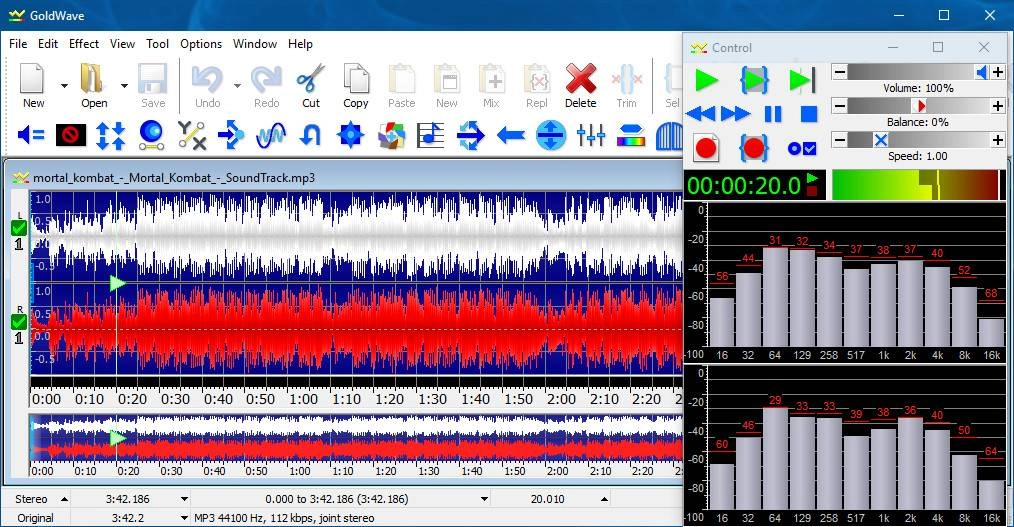Image resolution: width=1014 pixels, height=527 pixels.
Task: Click the blue sphere Doppler effect icon
Action: point(151,135)
